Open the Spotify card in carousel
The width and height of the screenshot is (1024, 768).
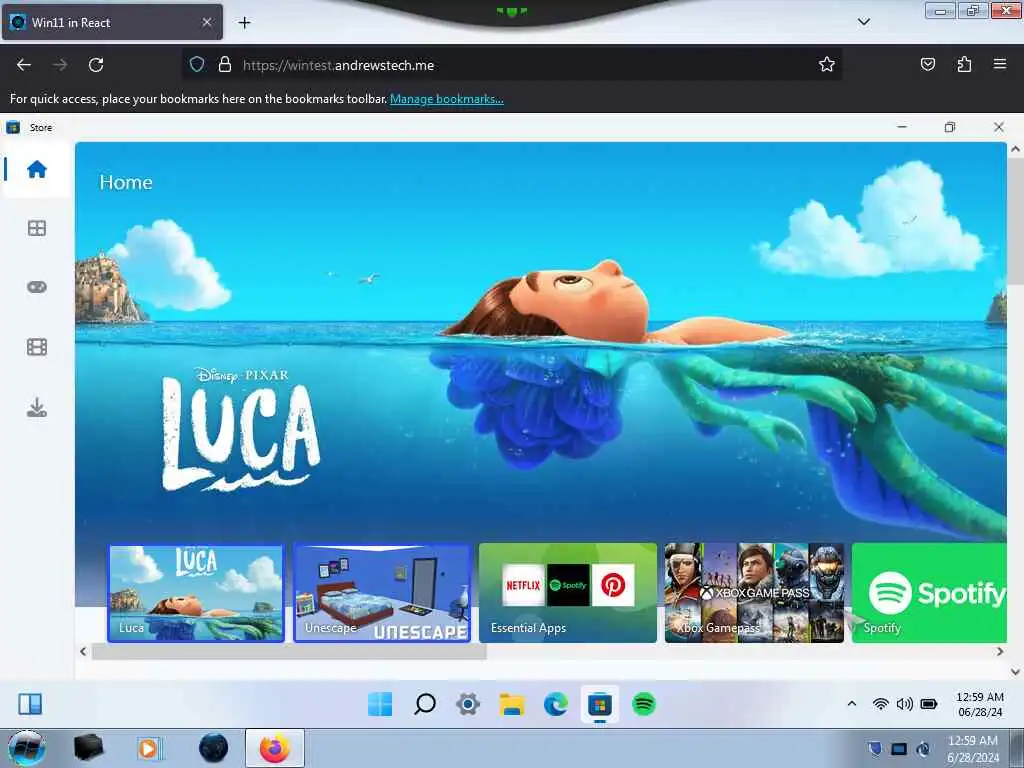click(929, 593)
